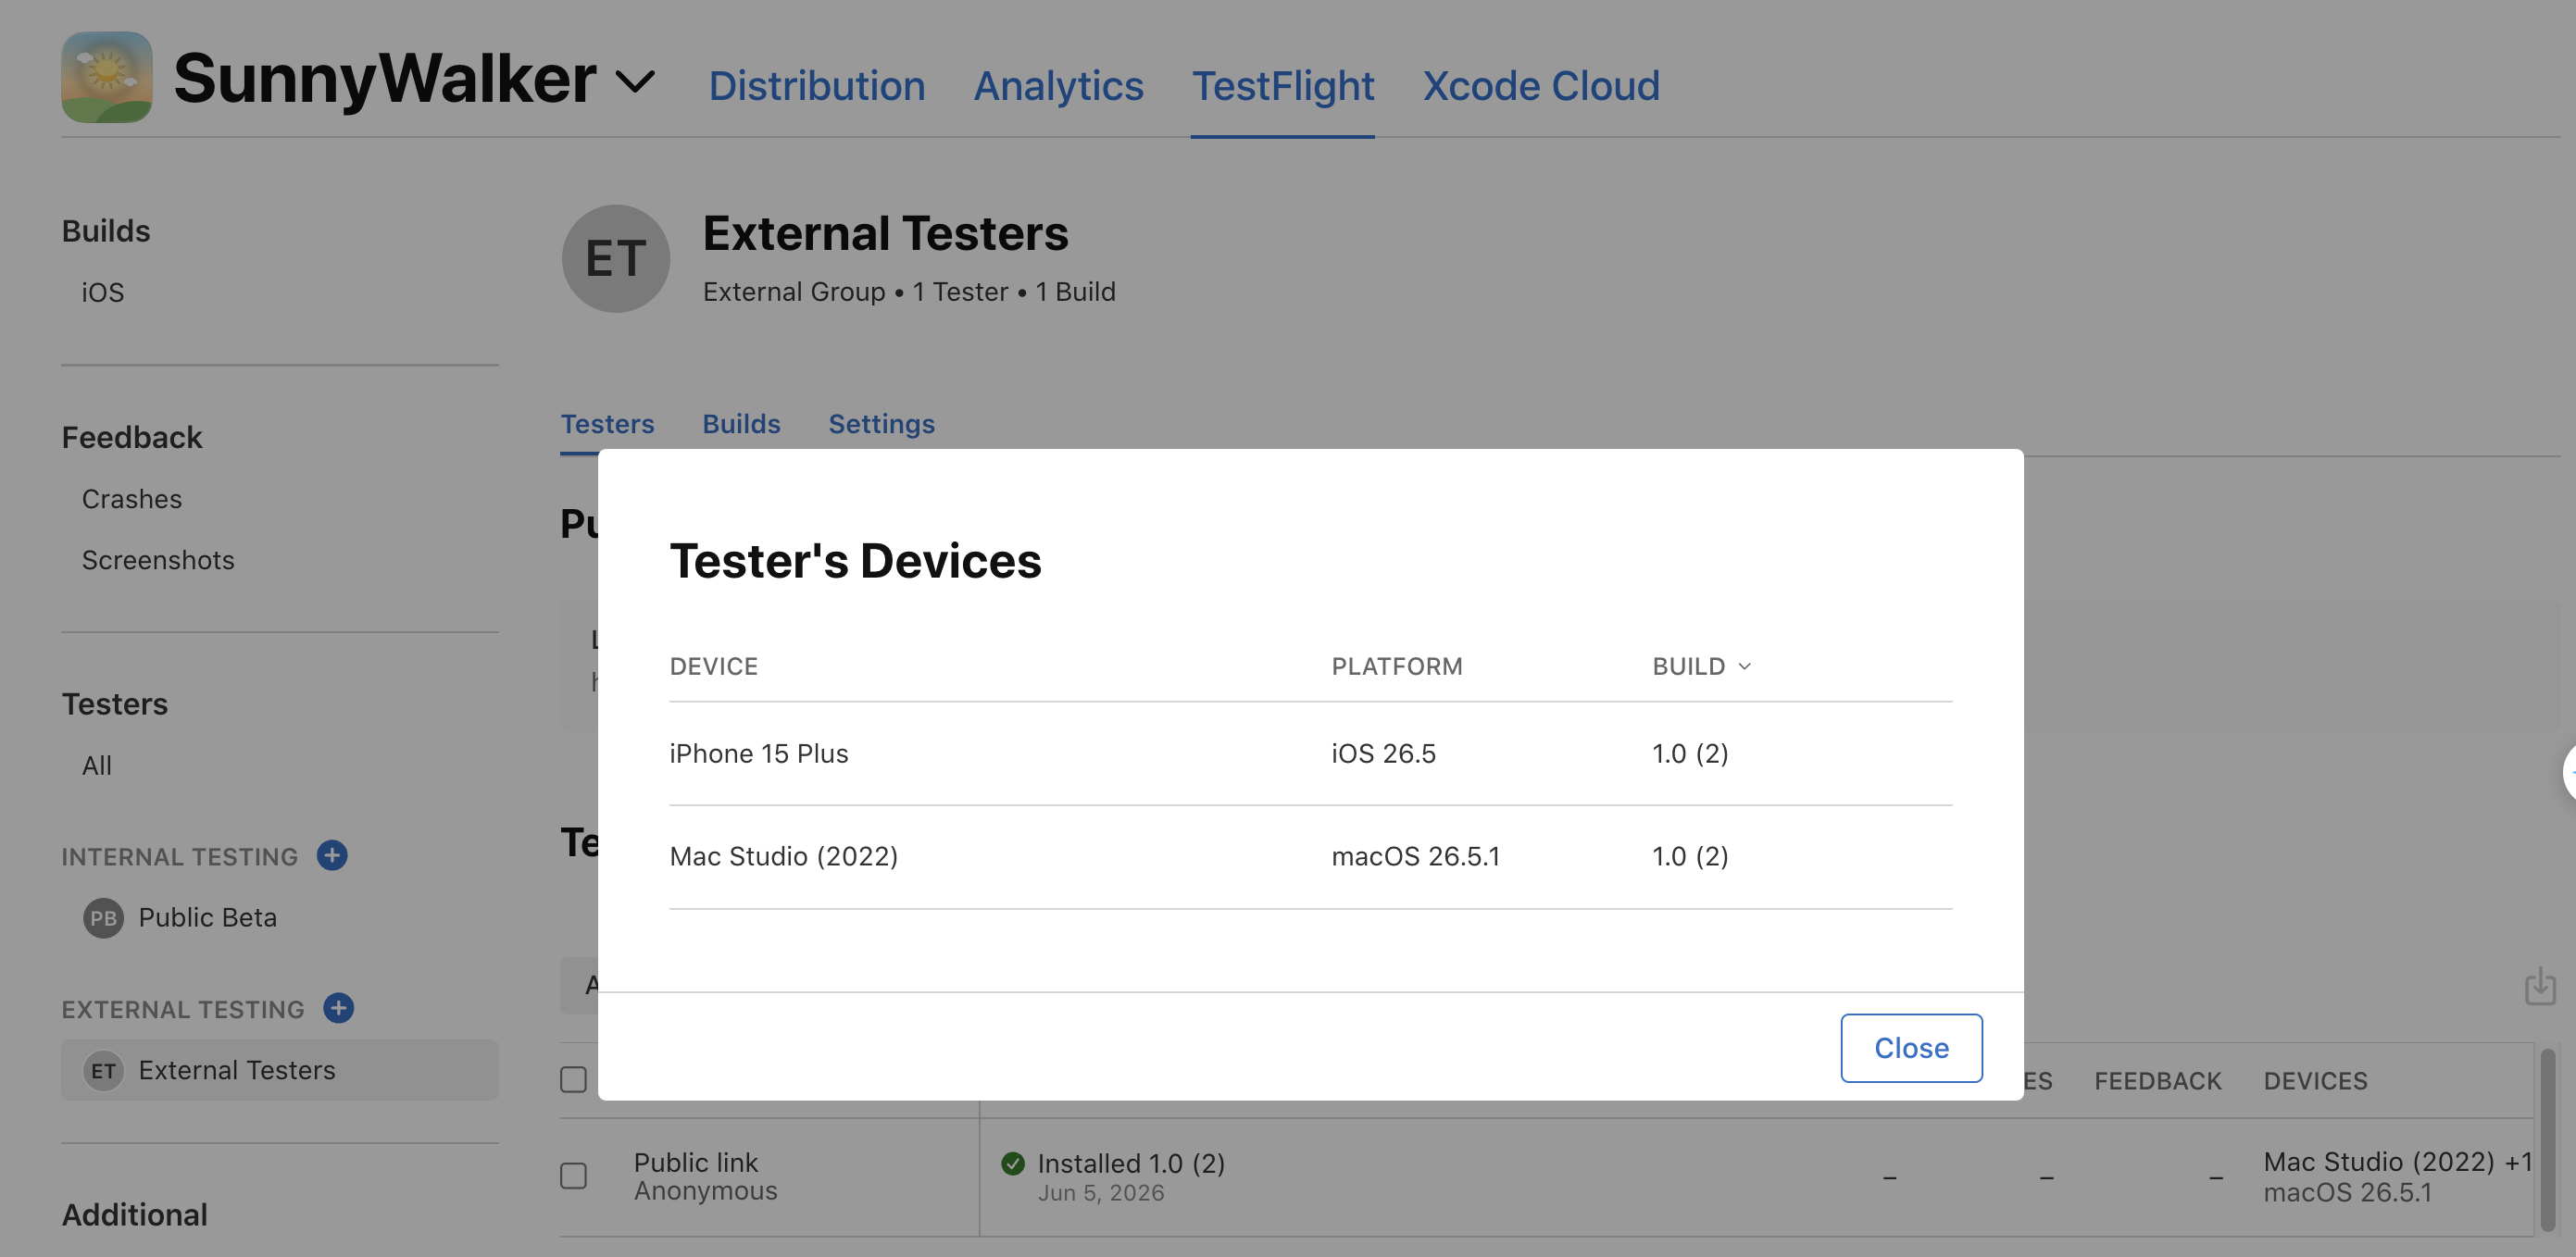Sort devices by BUILD column
This screenshot has width=2576, height=1257.
pos(1701,666)
